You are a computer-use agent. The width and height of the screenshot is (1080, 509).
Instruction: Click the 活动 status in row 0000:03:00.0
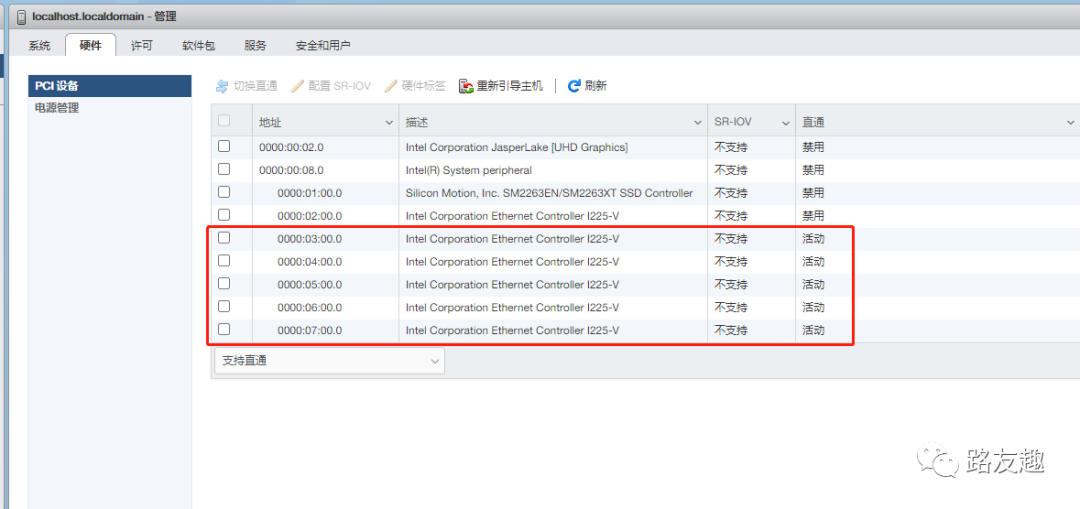point(813,239)
